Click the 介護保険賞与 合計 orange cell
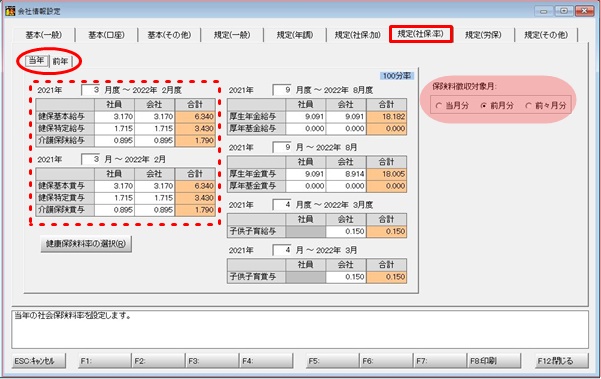 [x=195, y=210]
